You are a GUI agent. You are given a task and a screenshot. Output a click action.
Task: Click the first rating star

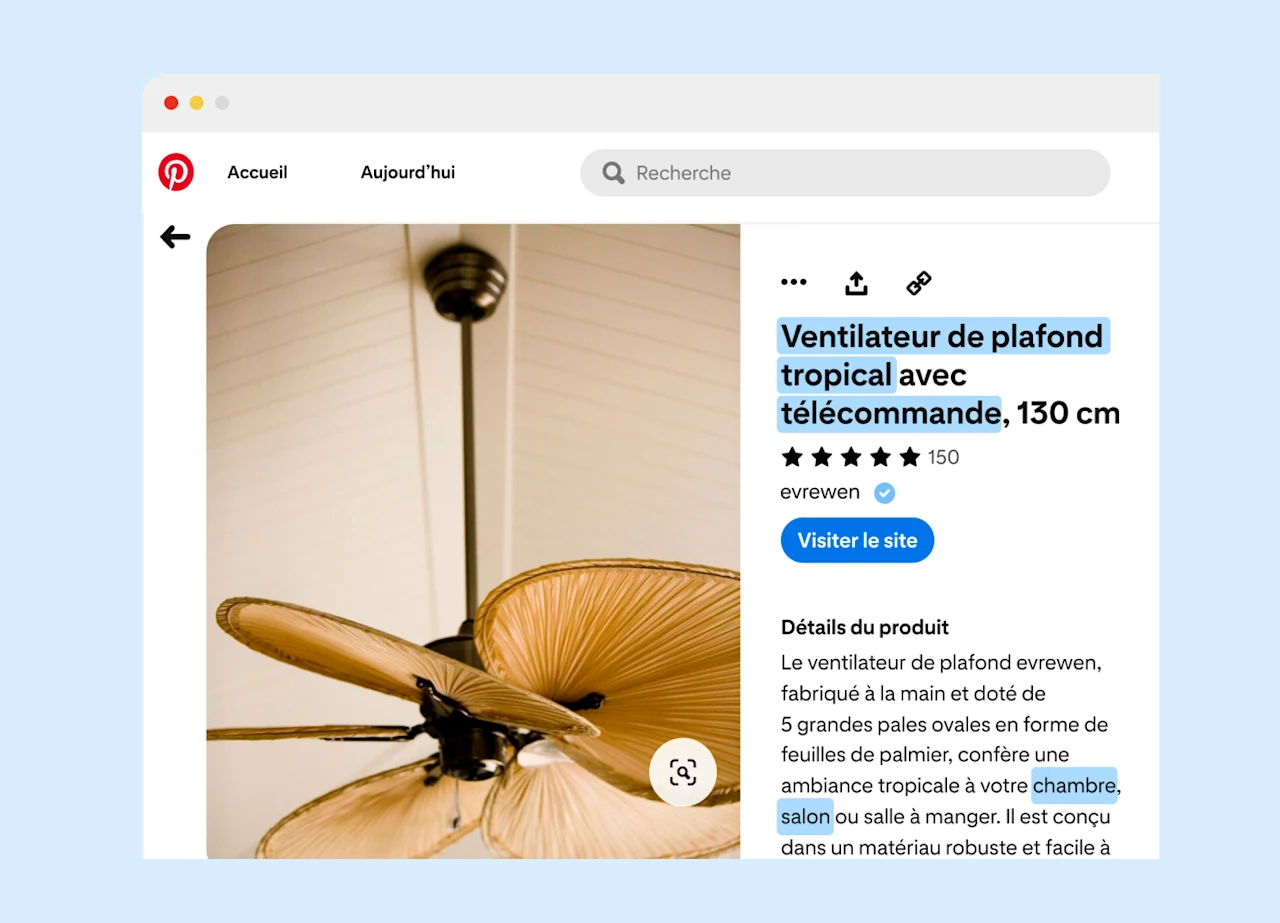click(x=791, y=457)
